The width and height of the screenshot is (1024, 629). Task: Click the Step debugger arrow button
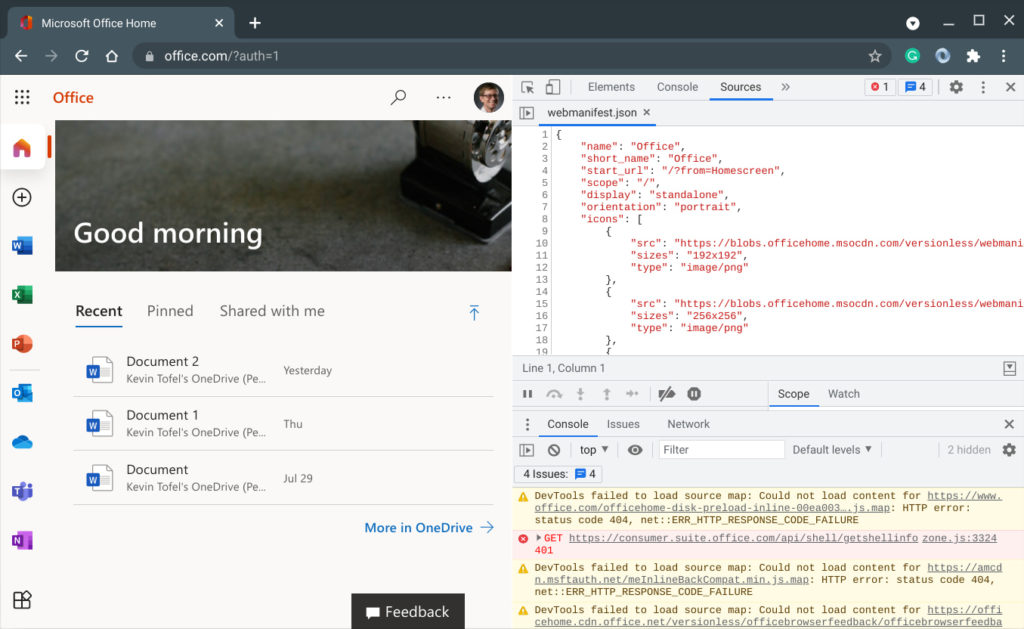(632, 394)
